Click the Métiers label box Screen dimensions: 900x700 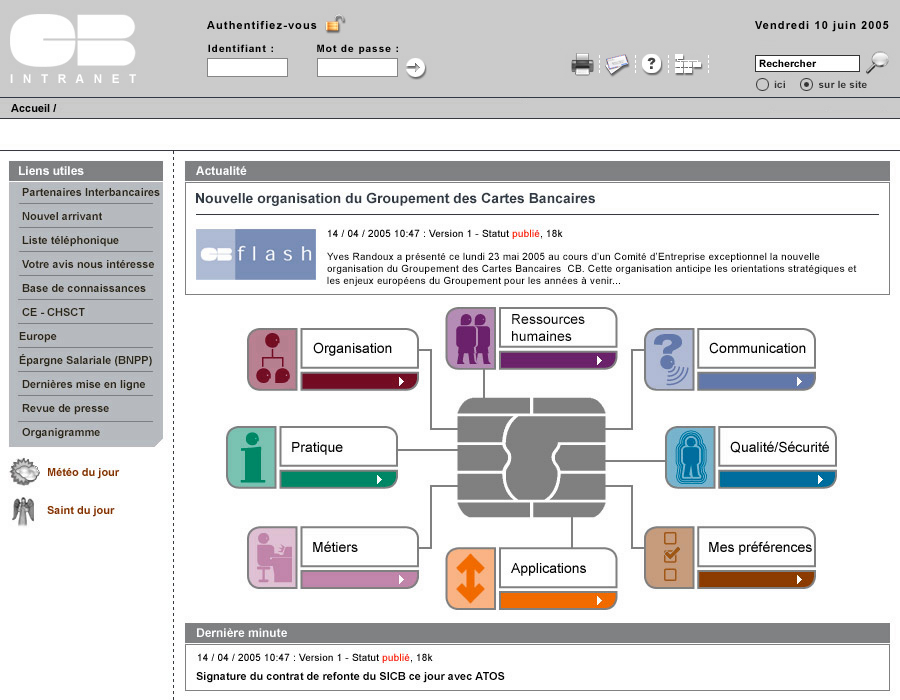coord(359,547)
